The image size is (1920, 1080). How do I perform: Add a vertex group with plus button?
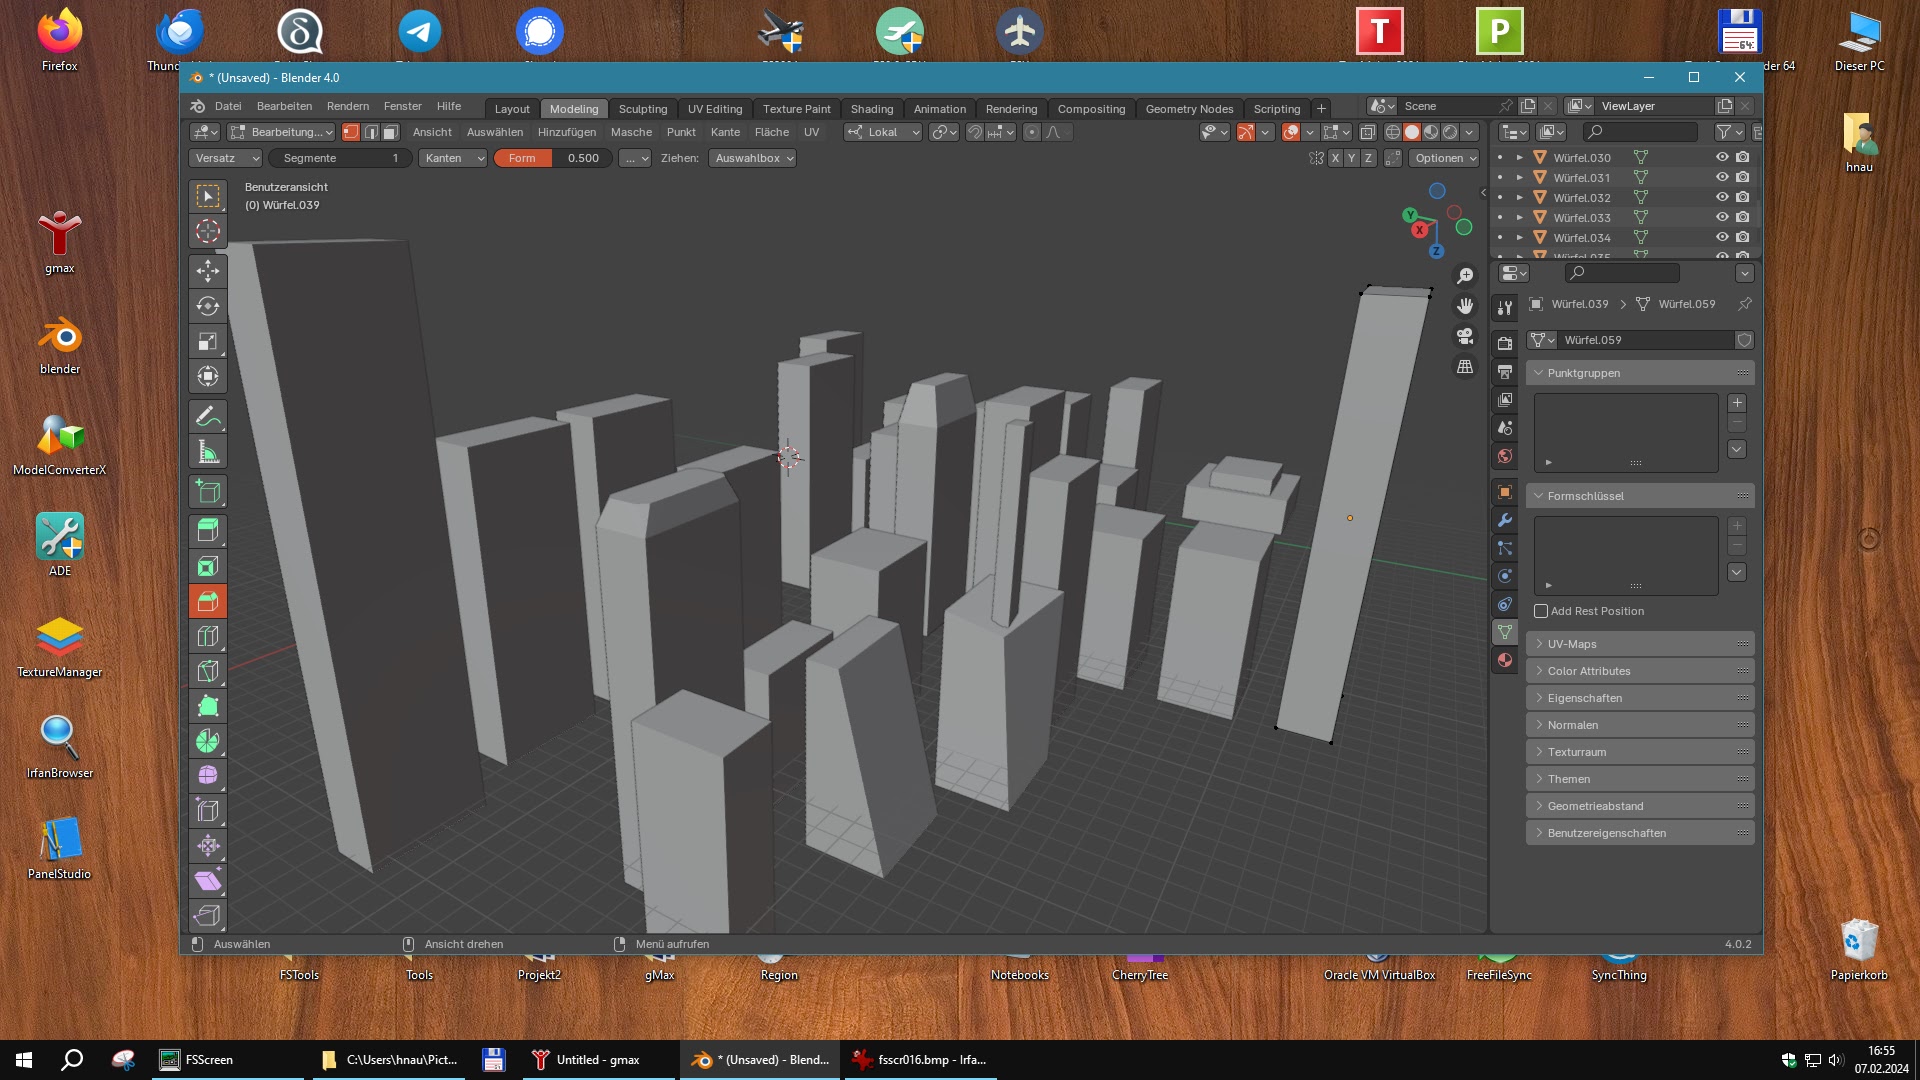click(1737, 403)
